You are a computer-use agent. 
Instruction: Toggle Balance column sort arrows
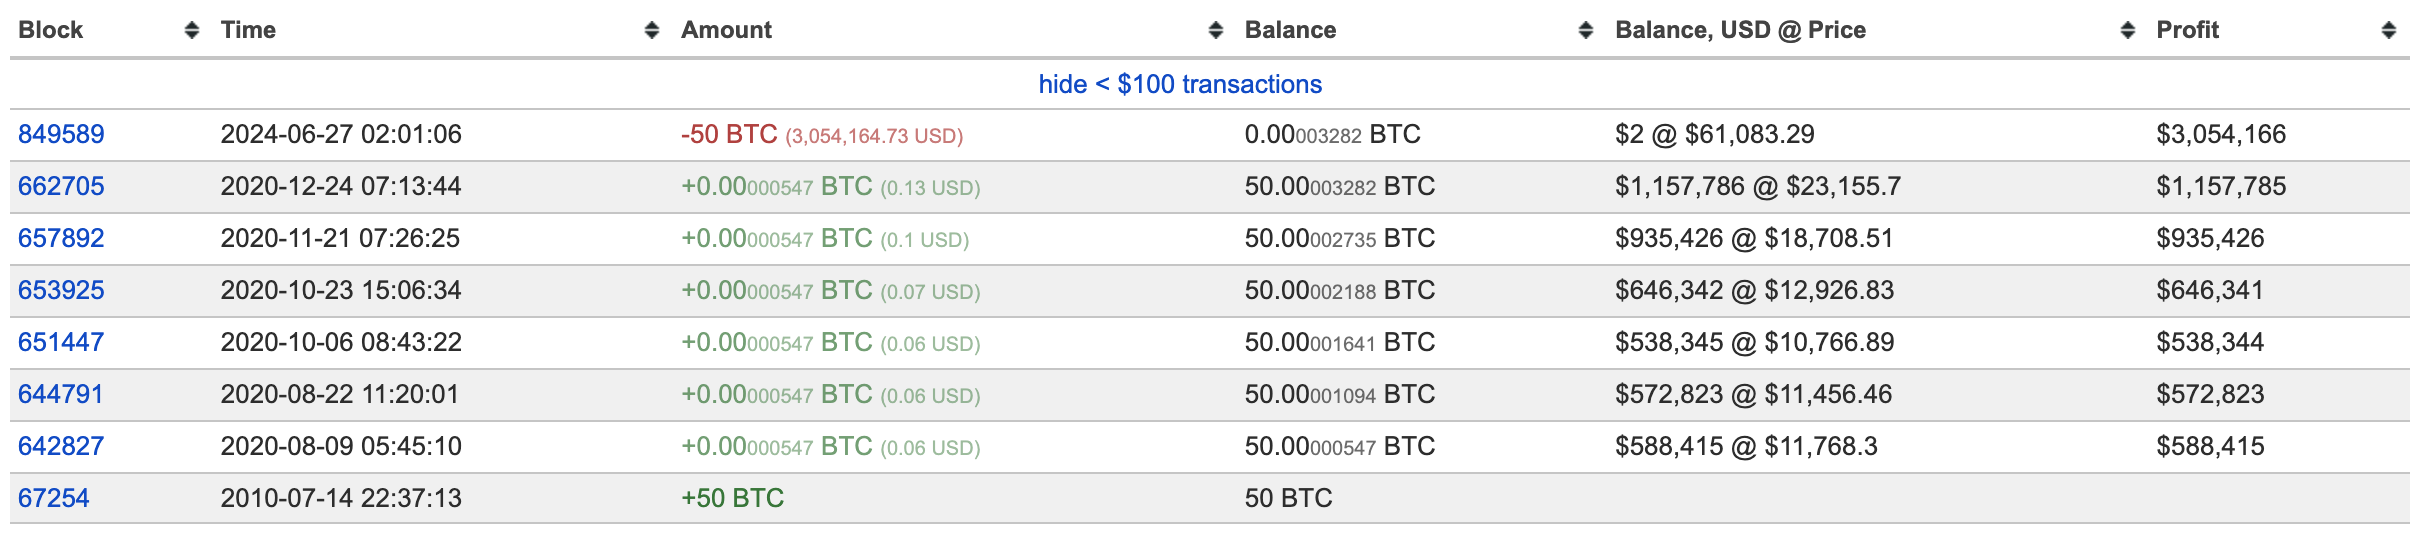click(x=1586, y=31)
